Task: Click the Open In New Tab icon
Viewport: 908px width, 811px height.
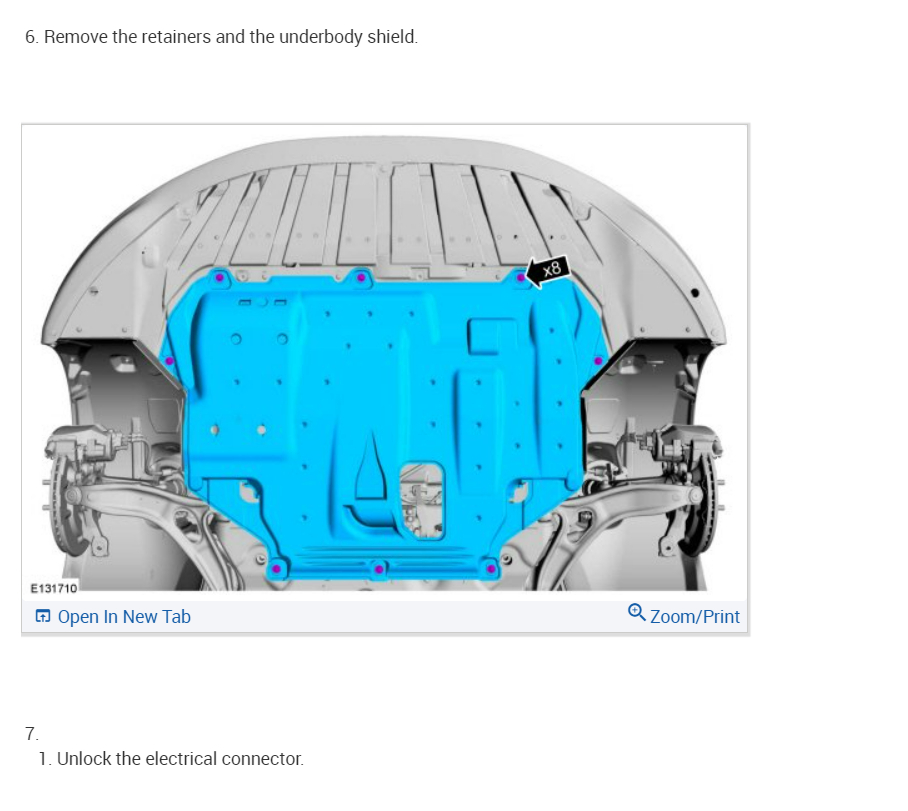Action: coord(43,616)
